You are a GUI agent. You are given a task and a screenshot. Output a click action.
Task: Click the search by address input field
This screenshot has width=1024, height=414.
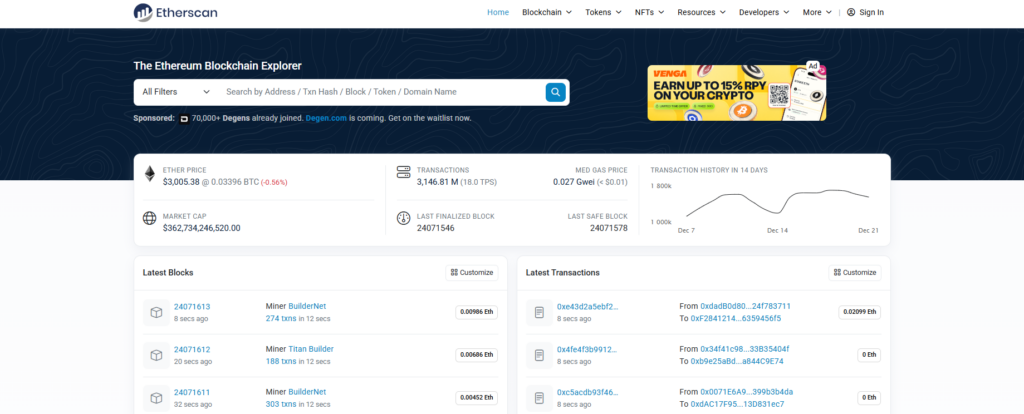(380, 92)
